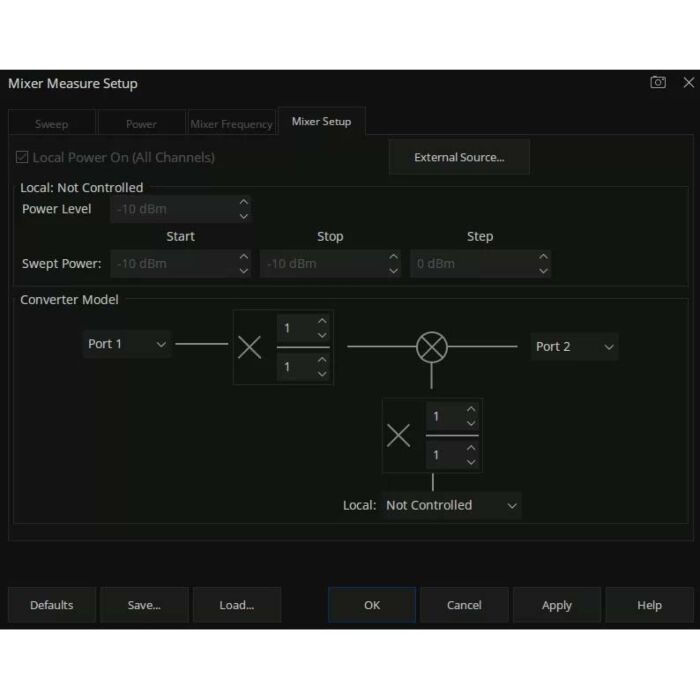The height and width of the screenshot is (700, 700).
Task: Click the External Source... button
Action: (x=459, y=157)
